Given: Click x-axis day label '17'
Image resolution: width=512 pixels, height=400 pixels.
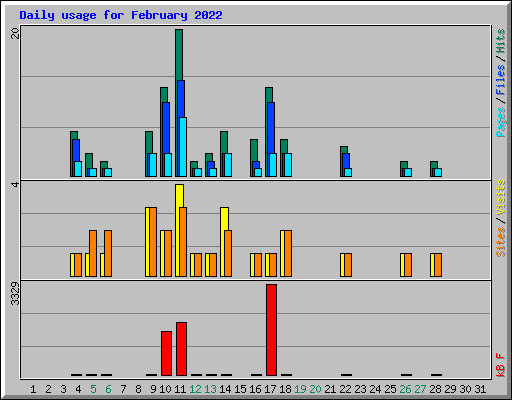Looking at the screenshot, I should pyautogui.click(x=270, y=389).
